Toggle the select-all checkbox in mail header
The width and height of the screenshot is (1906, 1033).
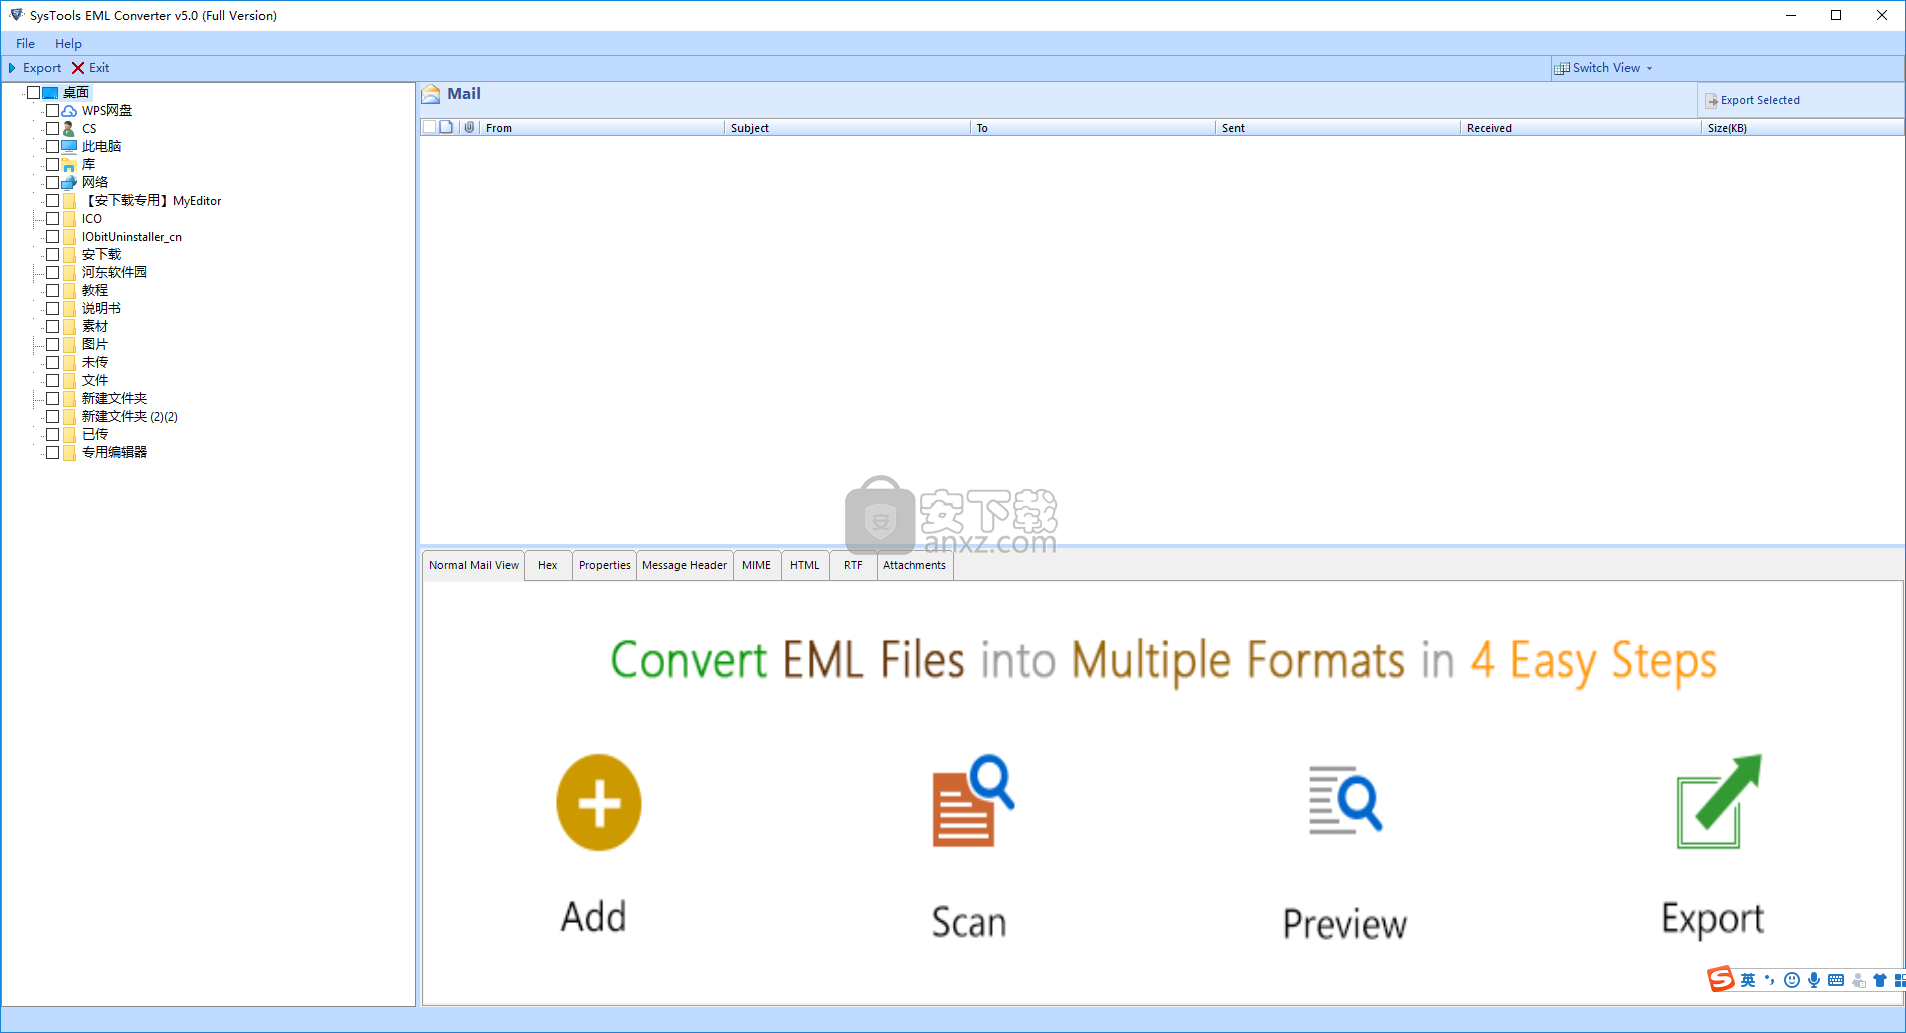pyautogui.click(x=429, y=127)
